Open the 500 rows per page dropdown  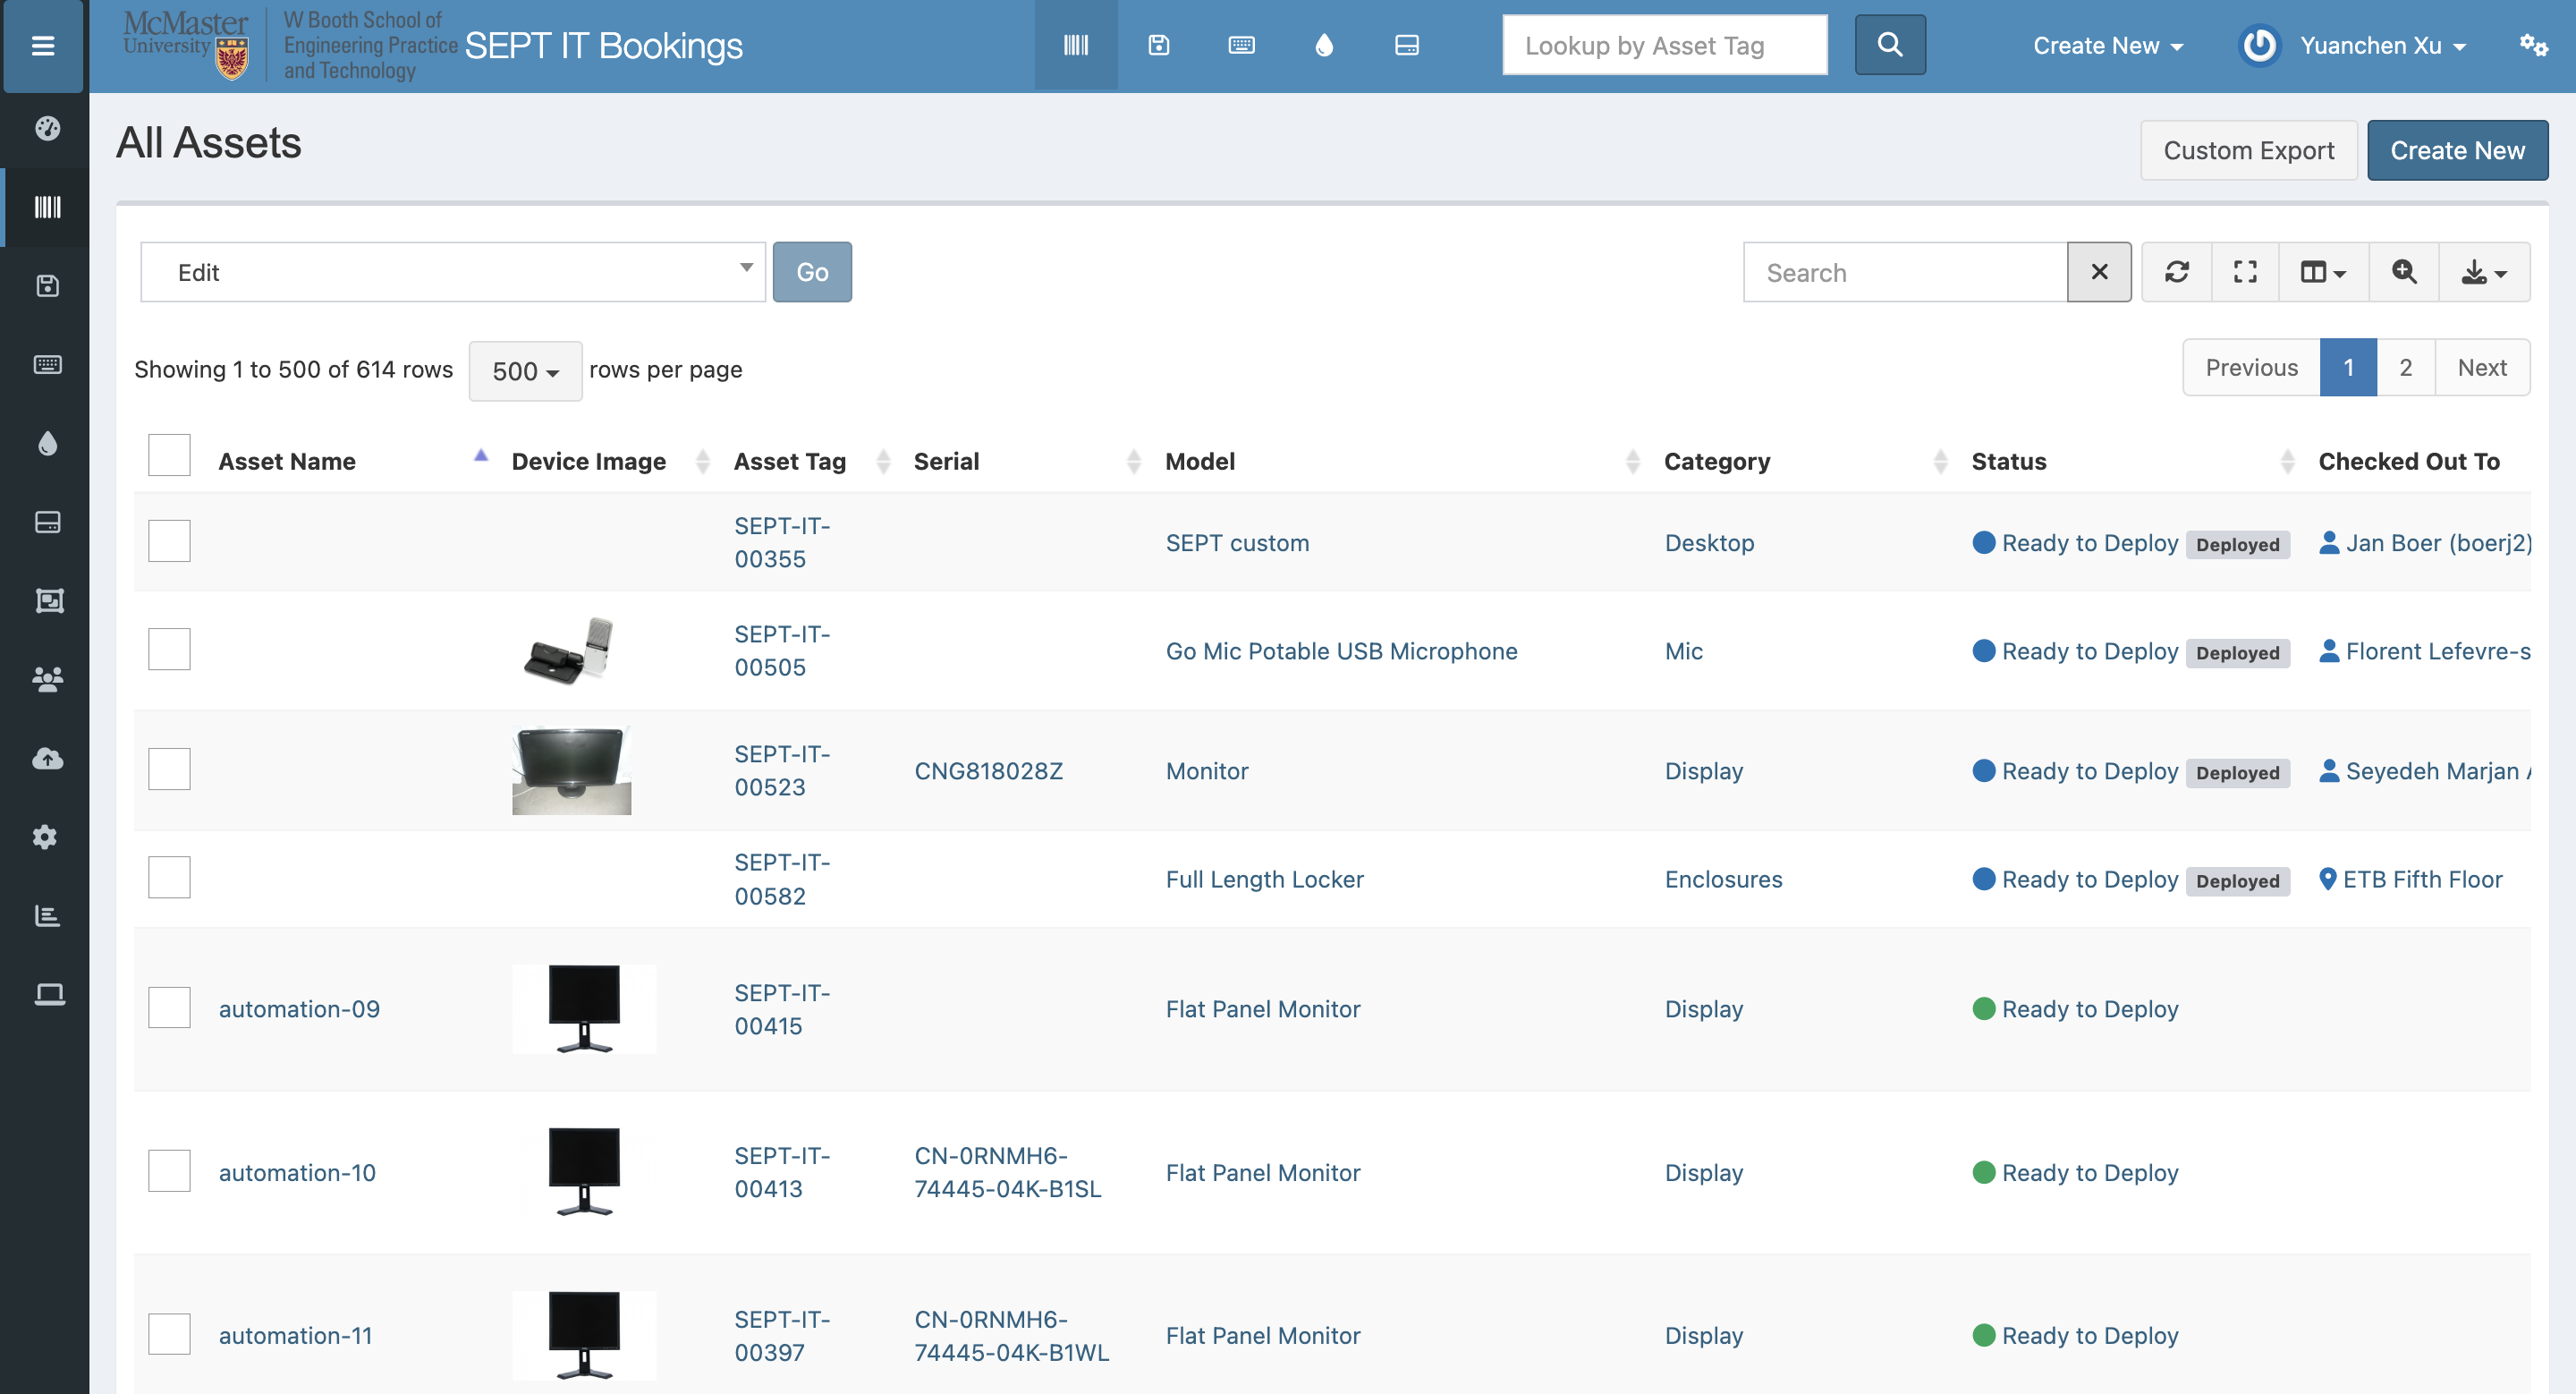coord(525,371)
